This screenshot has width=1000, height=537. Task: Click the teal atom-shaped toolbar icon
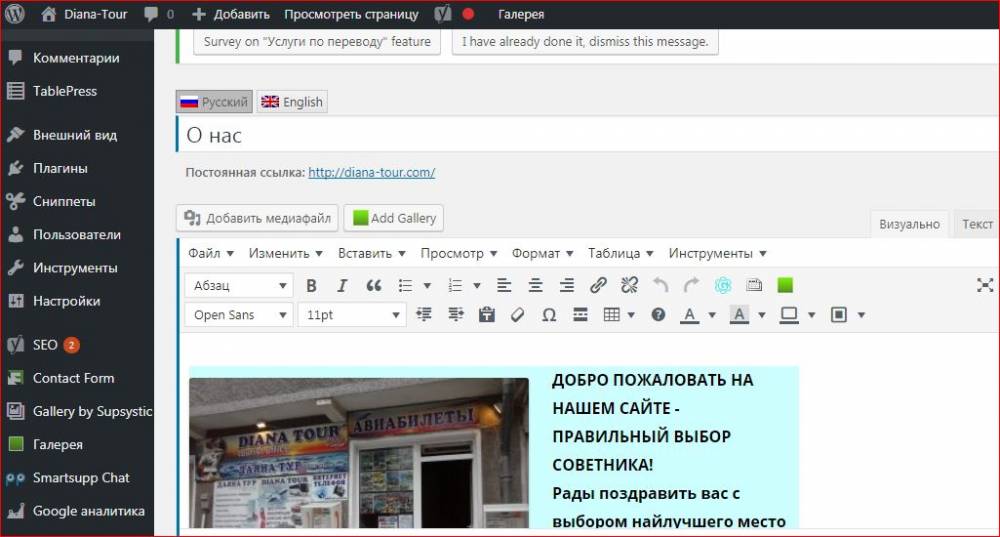click(x=723, y=285)
